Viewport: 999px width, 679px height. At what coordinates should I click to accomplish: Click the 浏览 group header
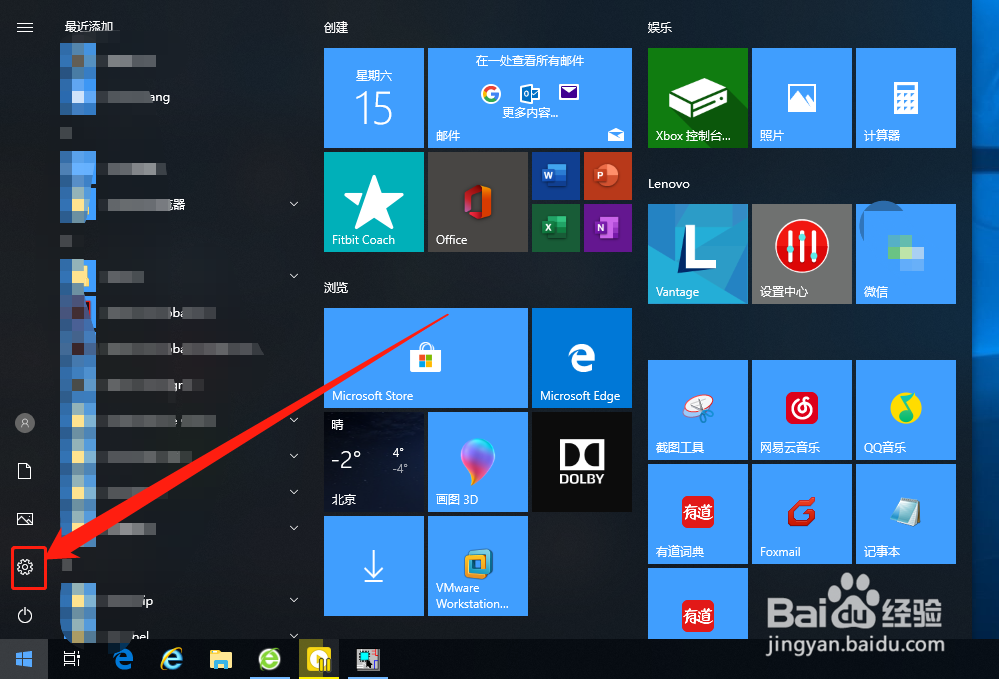(336, 287)
